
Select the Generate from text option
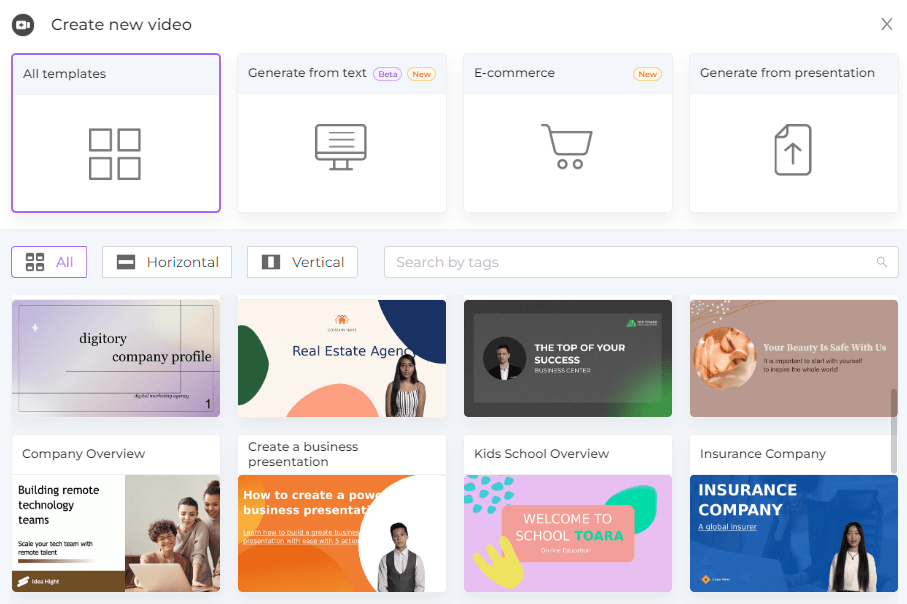(x=341, y=130)
